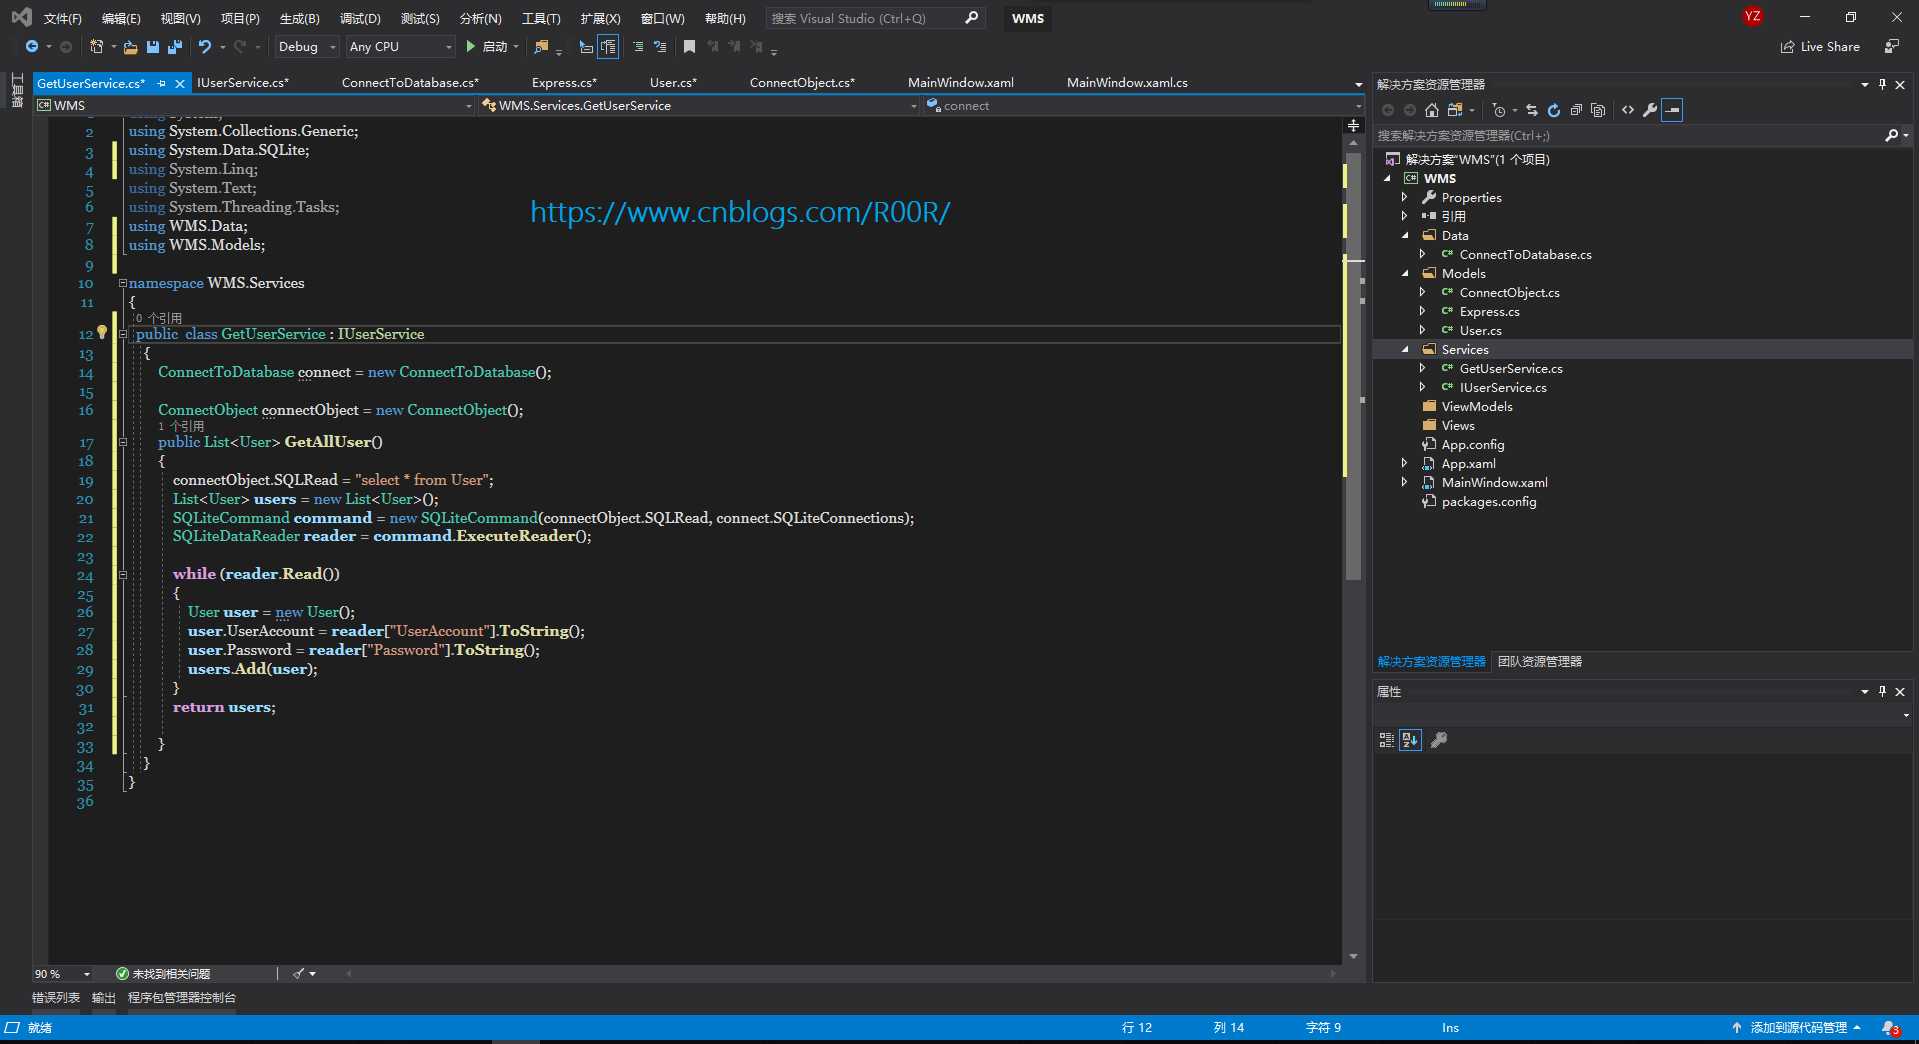Open Properties via wrench icon in Solution Explorer
This screenshot has width=1919, height=1044.
[1650, 110]
